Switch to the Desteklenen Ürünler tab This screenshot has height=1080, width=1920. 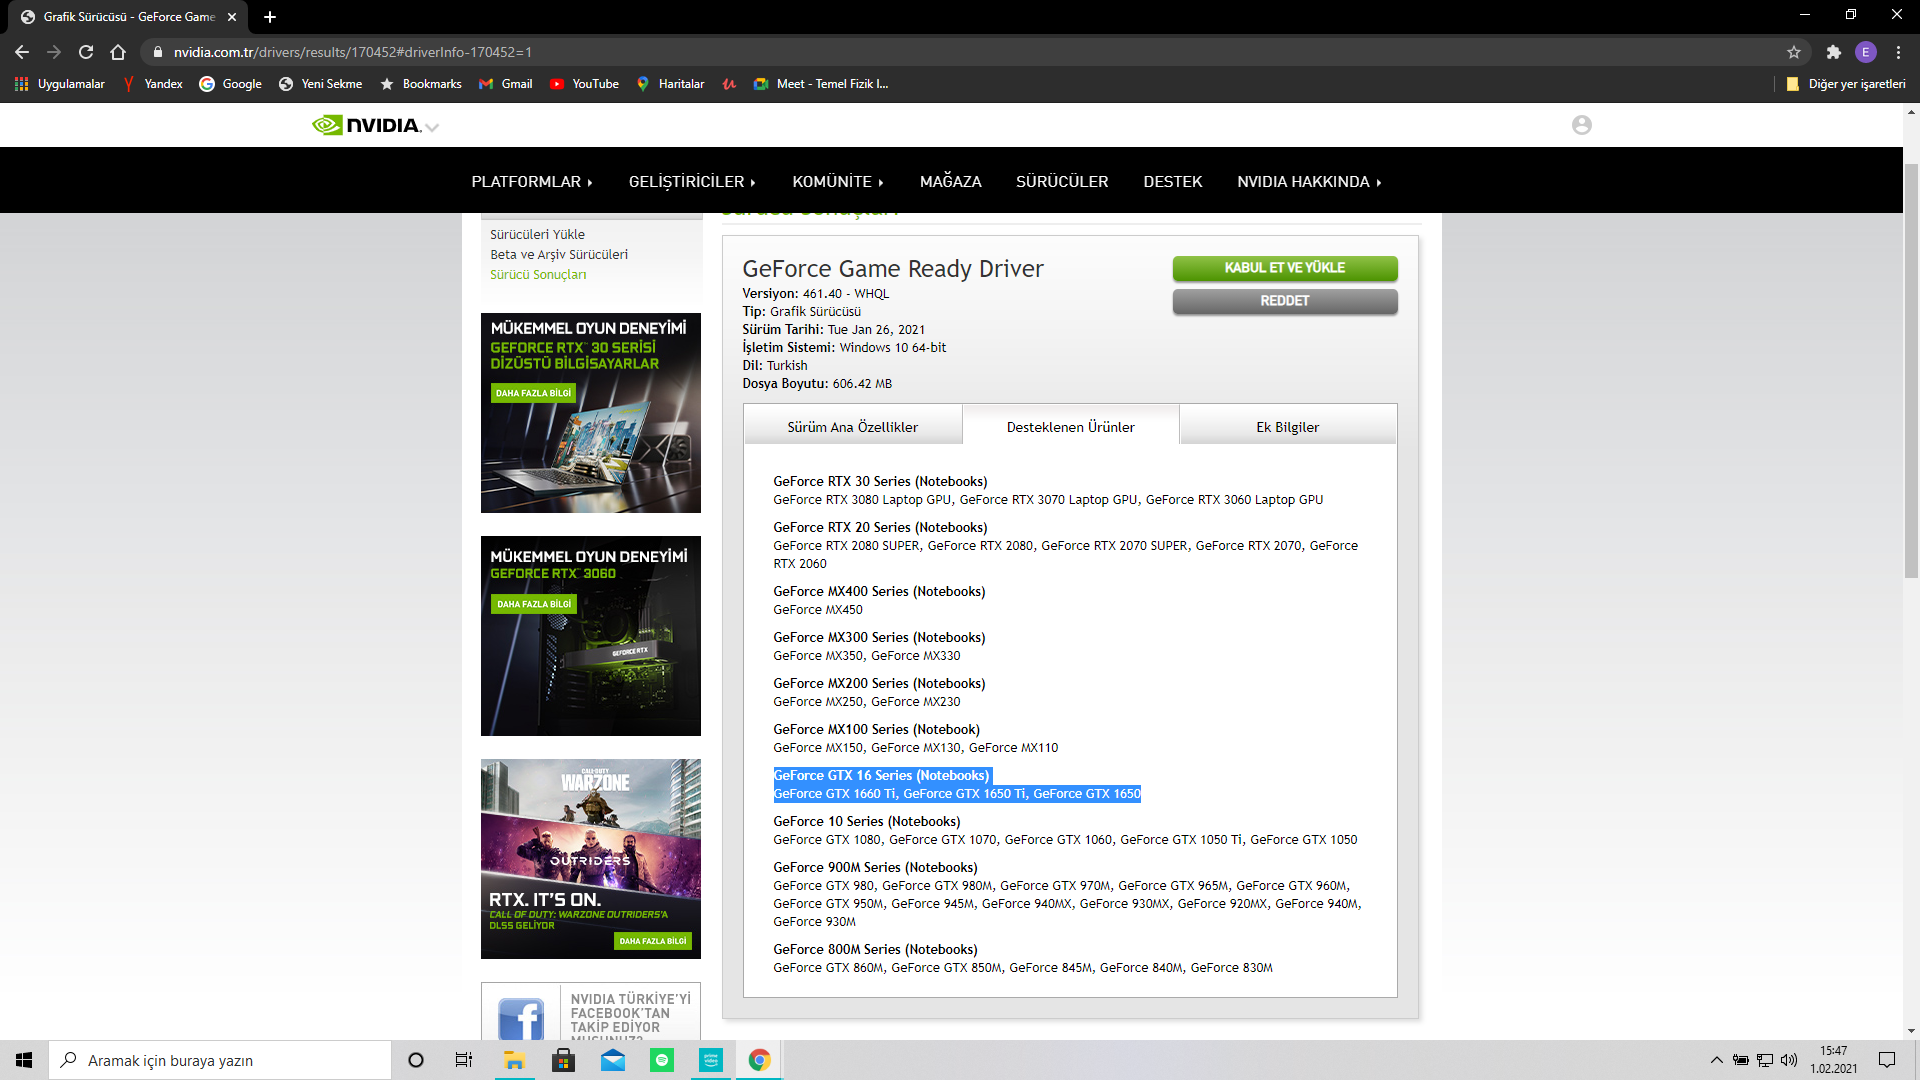click(x=1070, y=427)
